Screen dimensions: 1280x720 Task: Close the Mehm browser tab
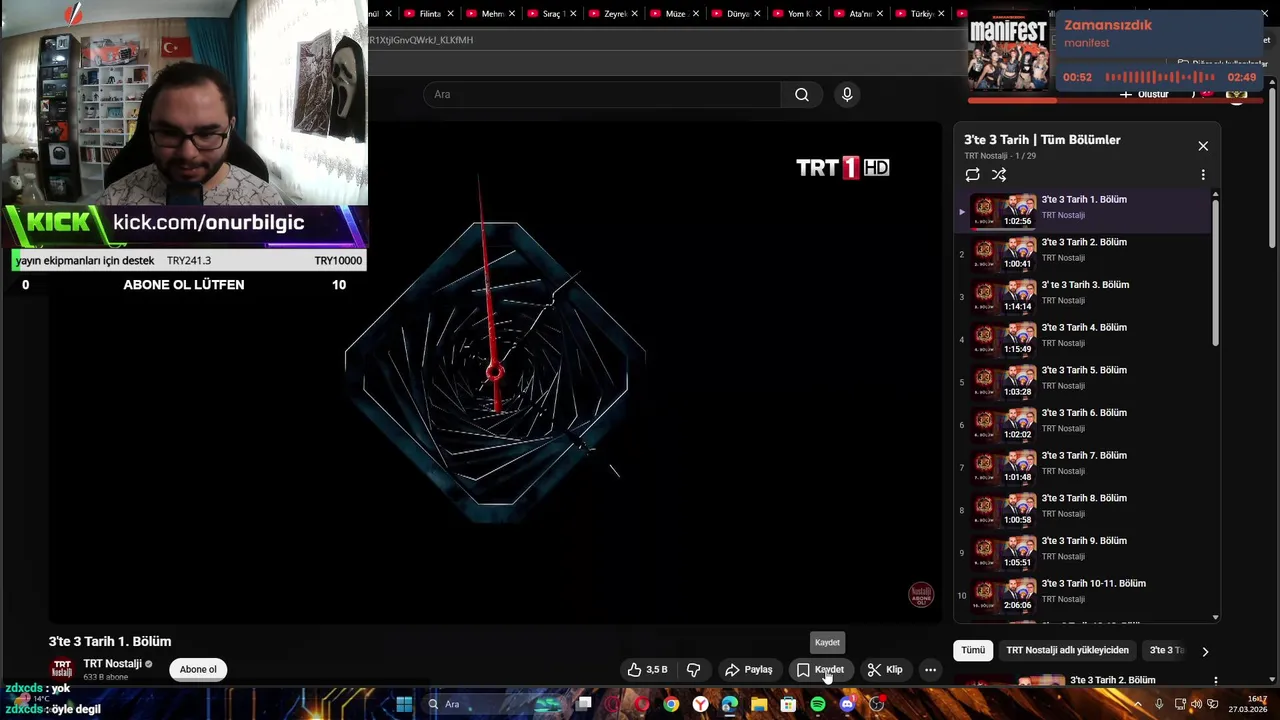pos(512,14)
